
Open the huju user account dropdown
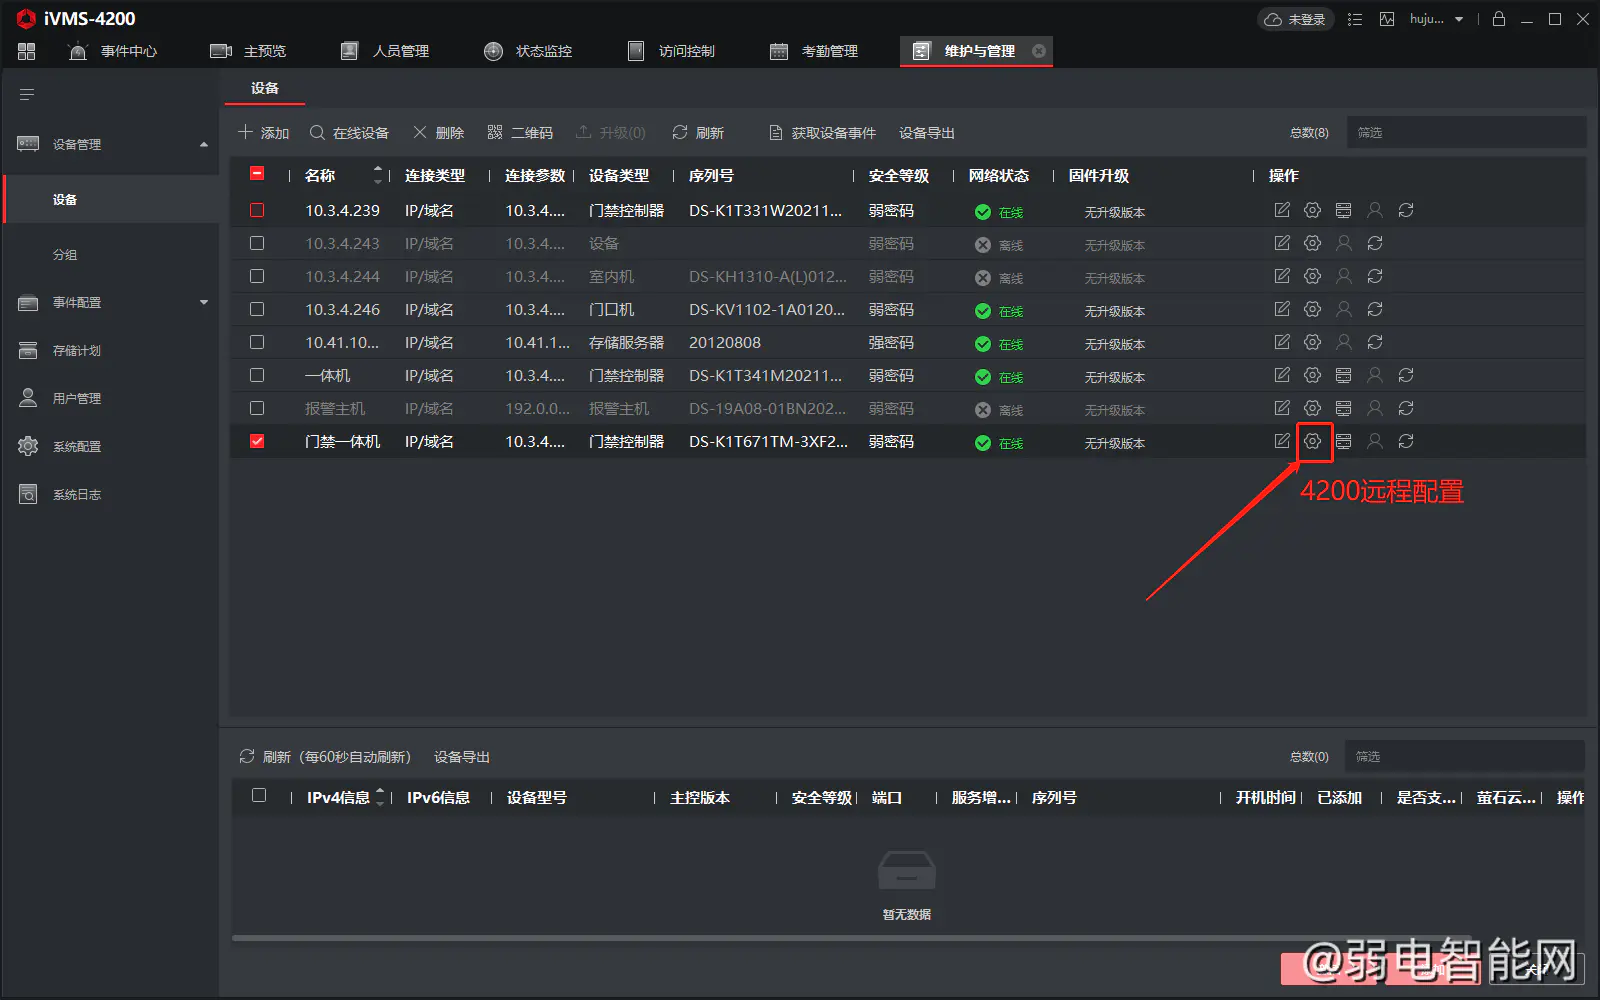(x=1437, y=19)
